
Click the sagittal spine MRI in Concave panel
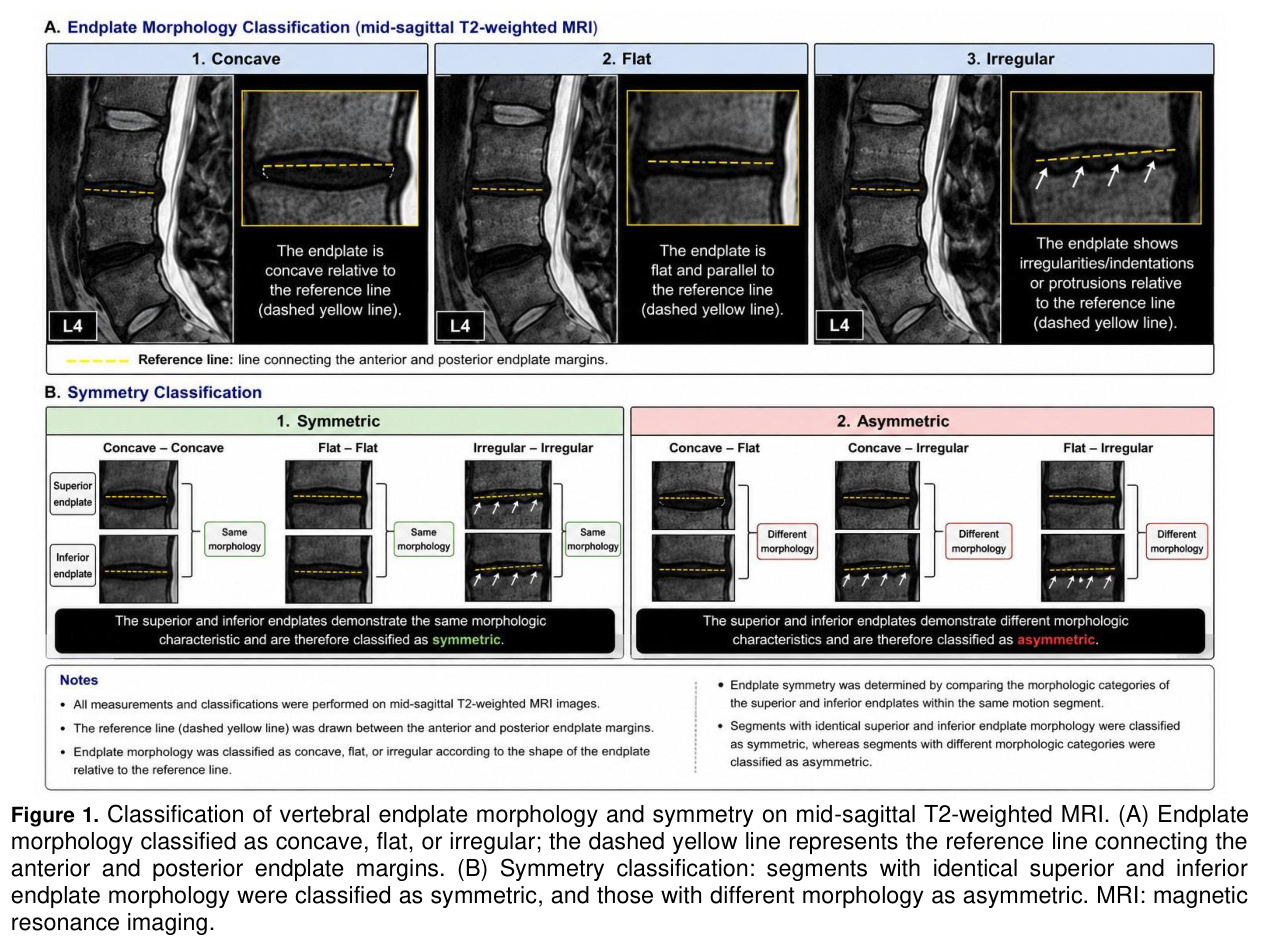coord(140,209)
